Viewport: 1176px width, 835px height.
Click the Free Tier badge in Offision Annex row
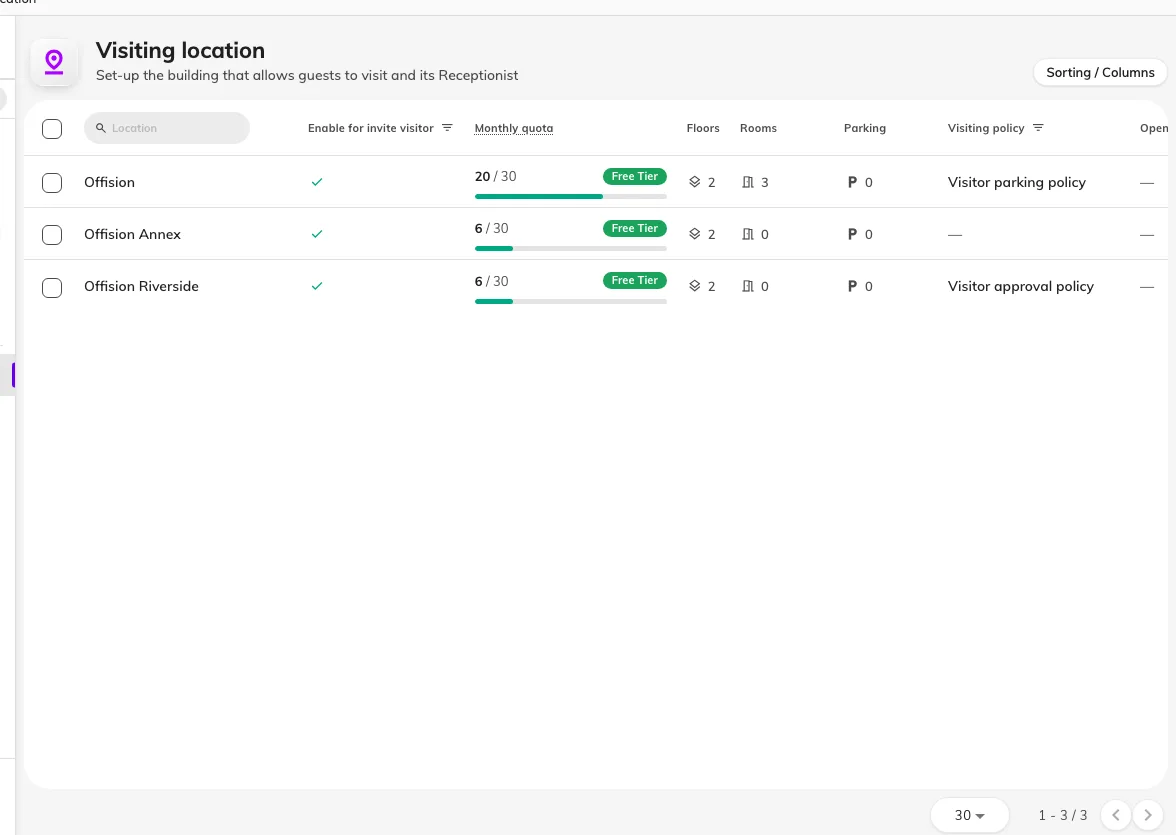click(634, 228)
